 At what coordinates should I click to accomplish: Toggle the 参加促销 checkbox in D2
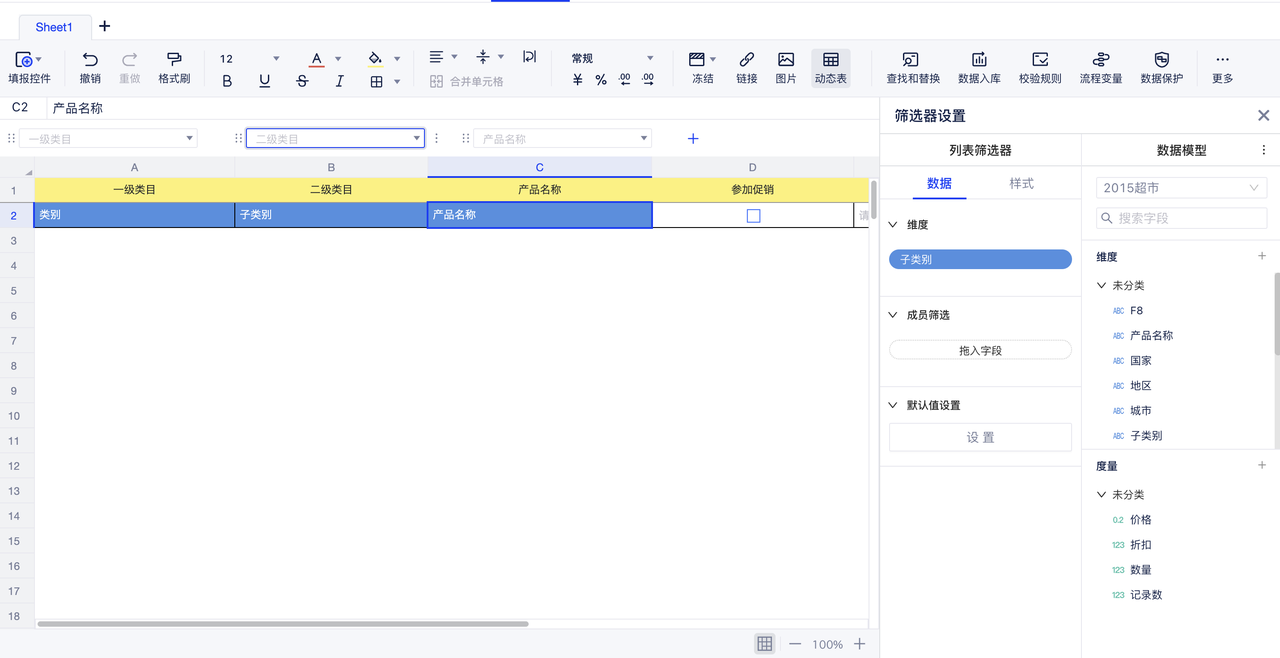click(x=753, y=215)
